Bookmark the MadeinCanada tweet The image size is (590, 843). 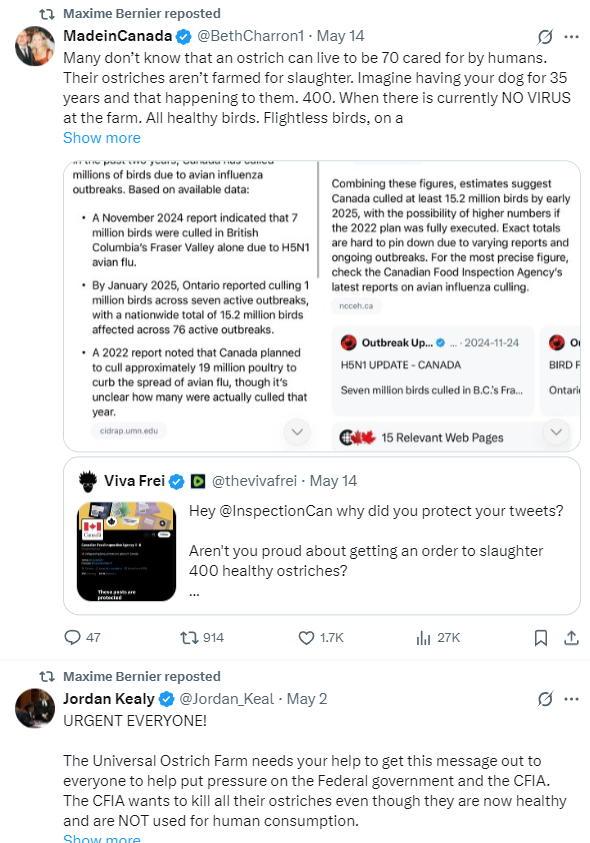pyautogui.click(x=541, y=638)
